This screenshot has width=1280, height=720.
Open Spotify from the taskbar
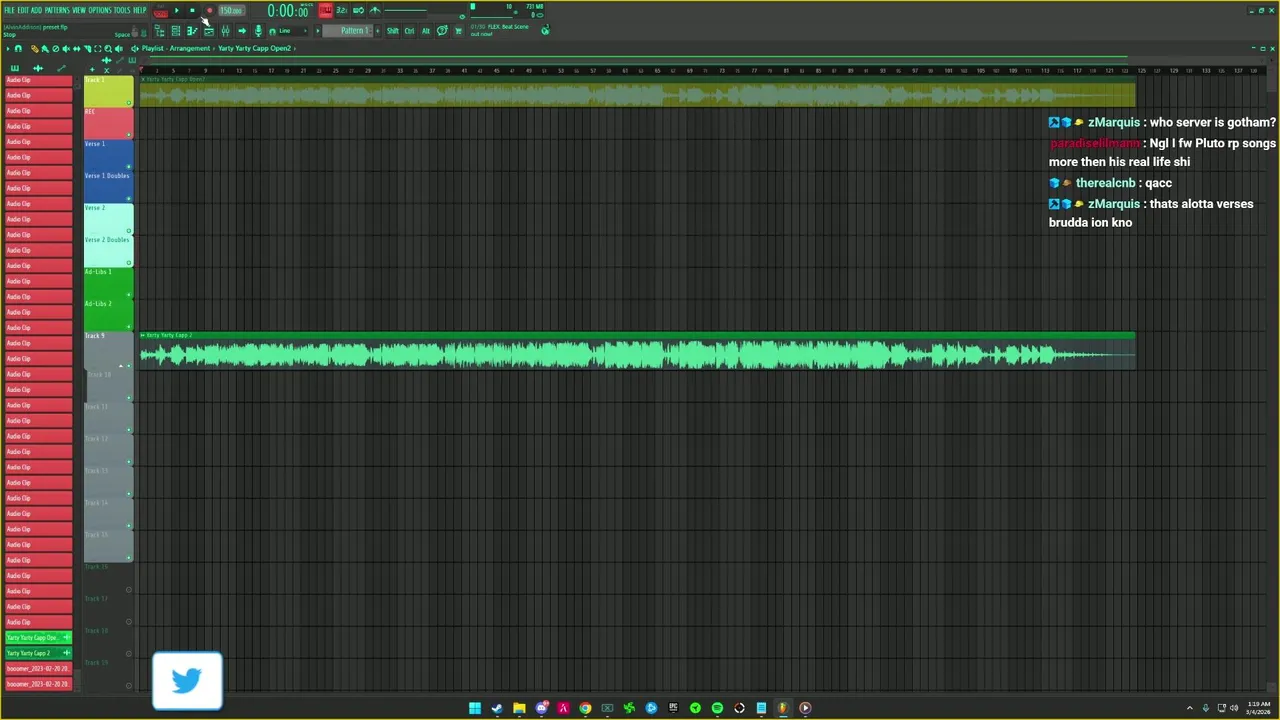click(x=717, y=708)
